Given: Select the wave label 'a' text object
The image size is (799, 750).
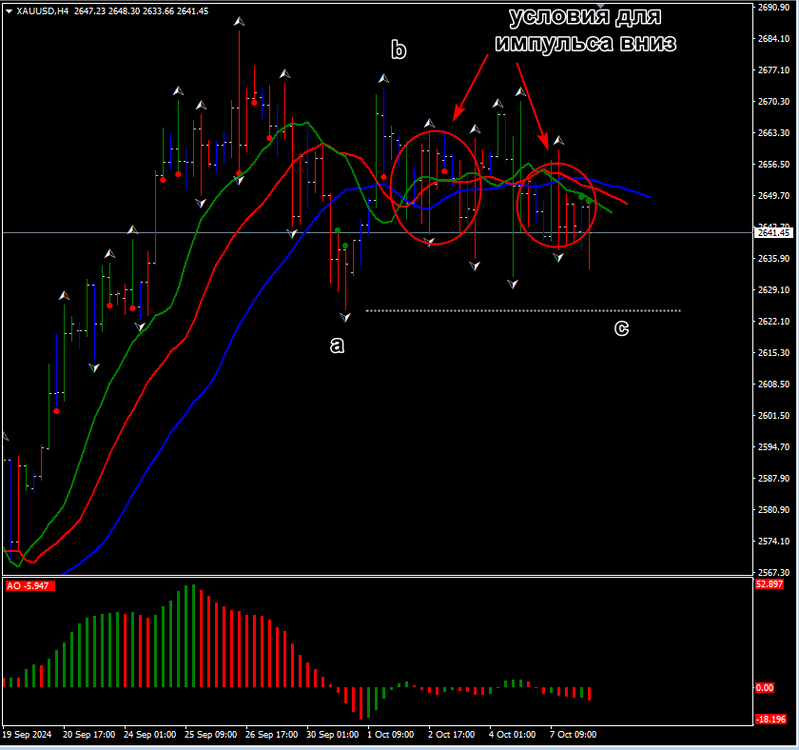Looking at the screenshot, I should 337,345.
